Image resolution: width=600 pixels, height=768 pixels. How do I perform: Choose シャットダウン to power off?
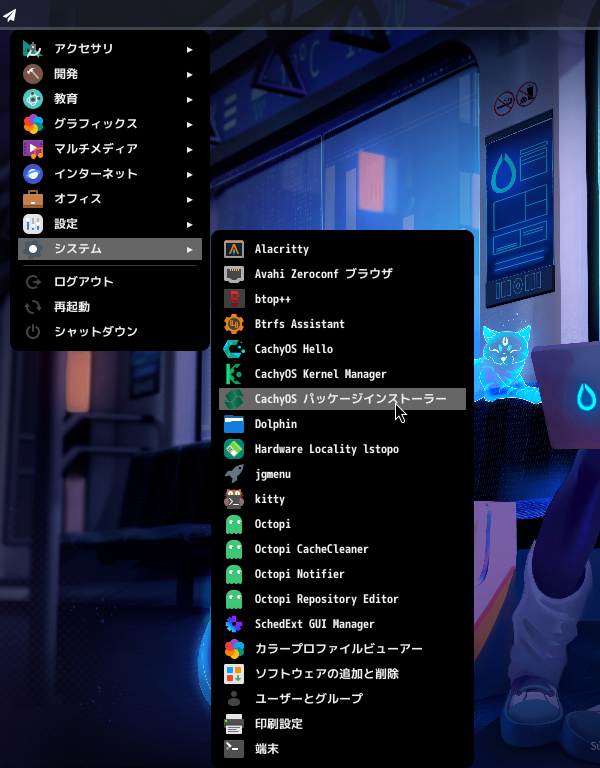tap(110, 332)
